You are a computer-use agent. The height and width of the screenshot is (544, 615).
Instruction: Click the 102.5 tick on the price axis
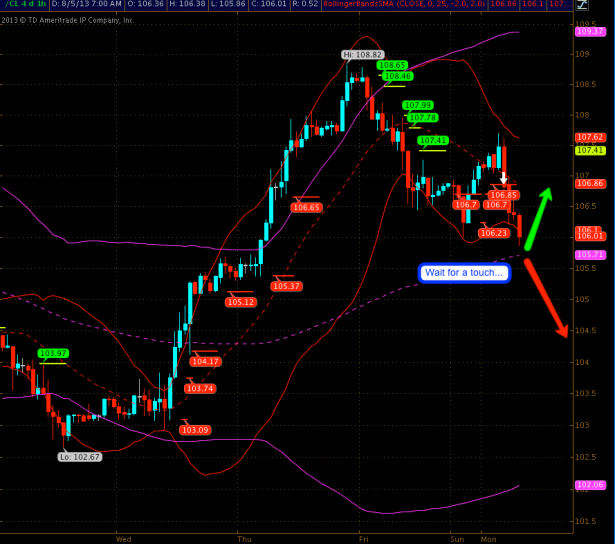click(x=585, y=457)
